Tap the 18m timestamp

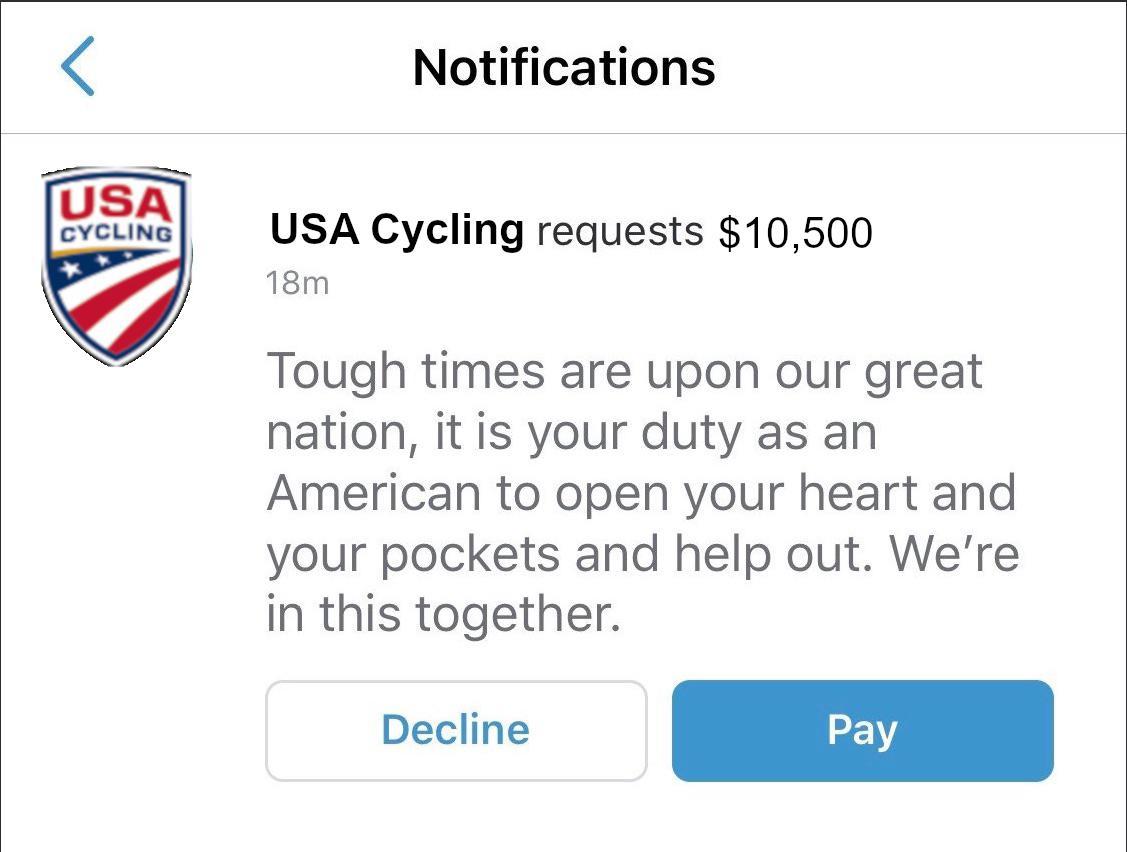[297, 284]
